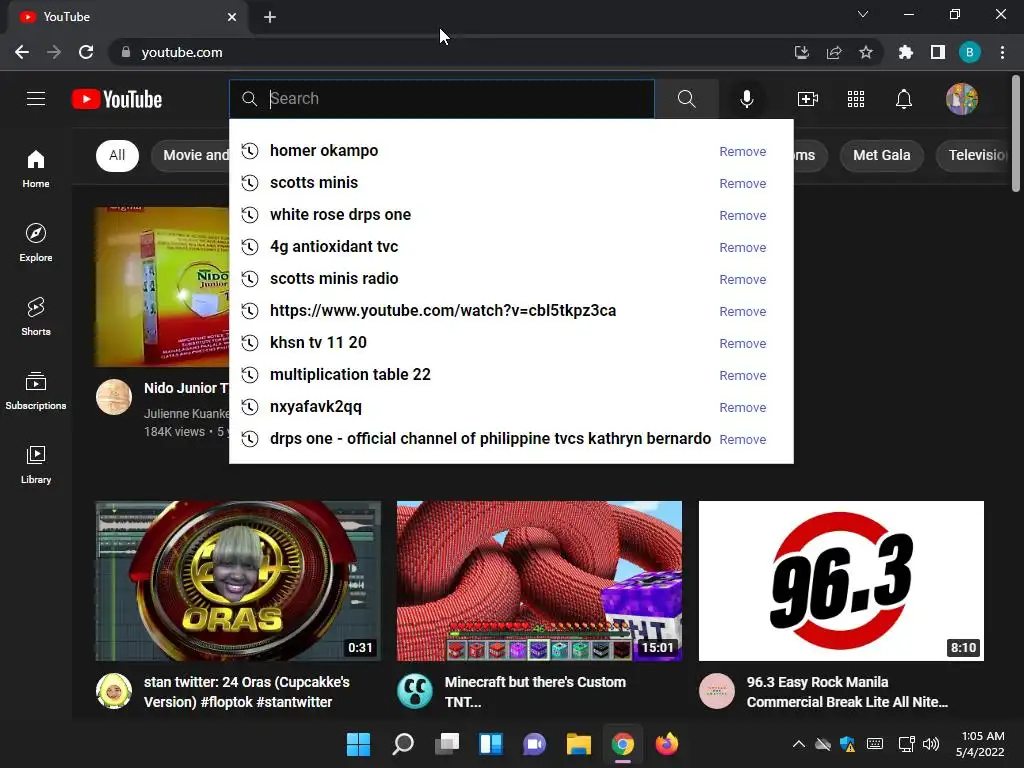Screen dimensions: 1024x768
Task: Open the account avatar menu
Action: pos(962,99)
